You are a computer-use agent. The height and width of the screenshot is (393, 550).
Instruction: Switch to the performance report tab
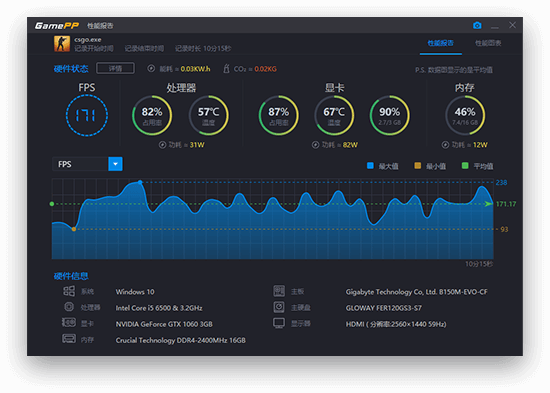tap(441, 43)
